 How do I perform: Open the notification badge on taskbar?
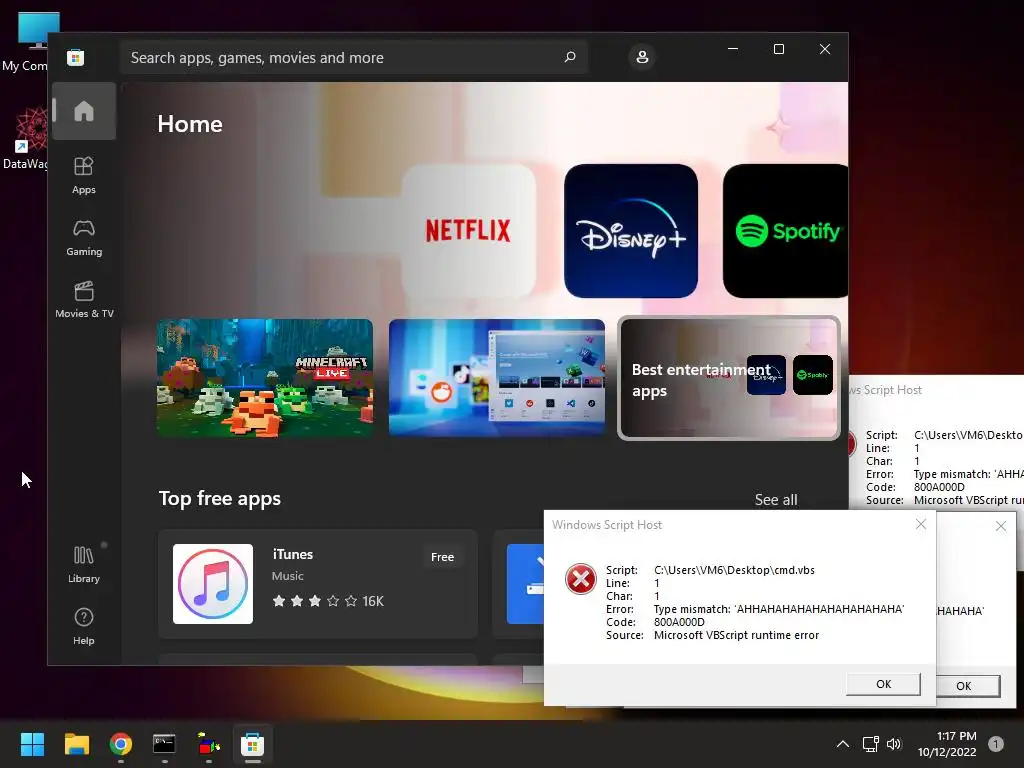[995, 744]
